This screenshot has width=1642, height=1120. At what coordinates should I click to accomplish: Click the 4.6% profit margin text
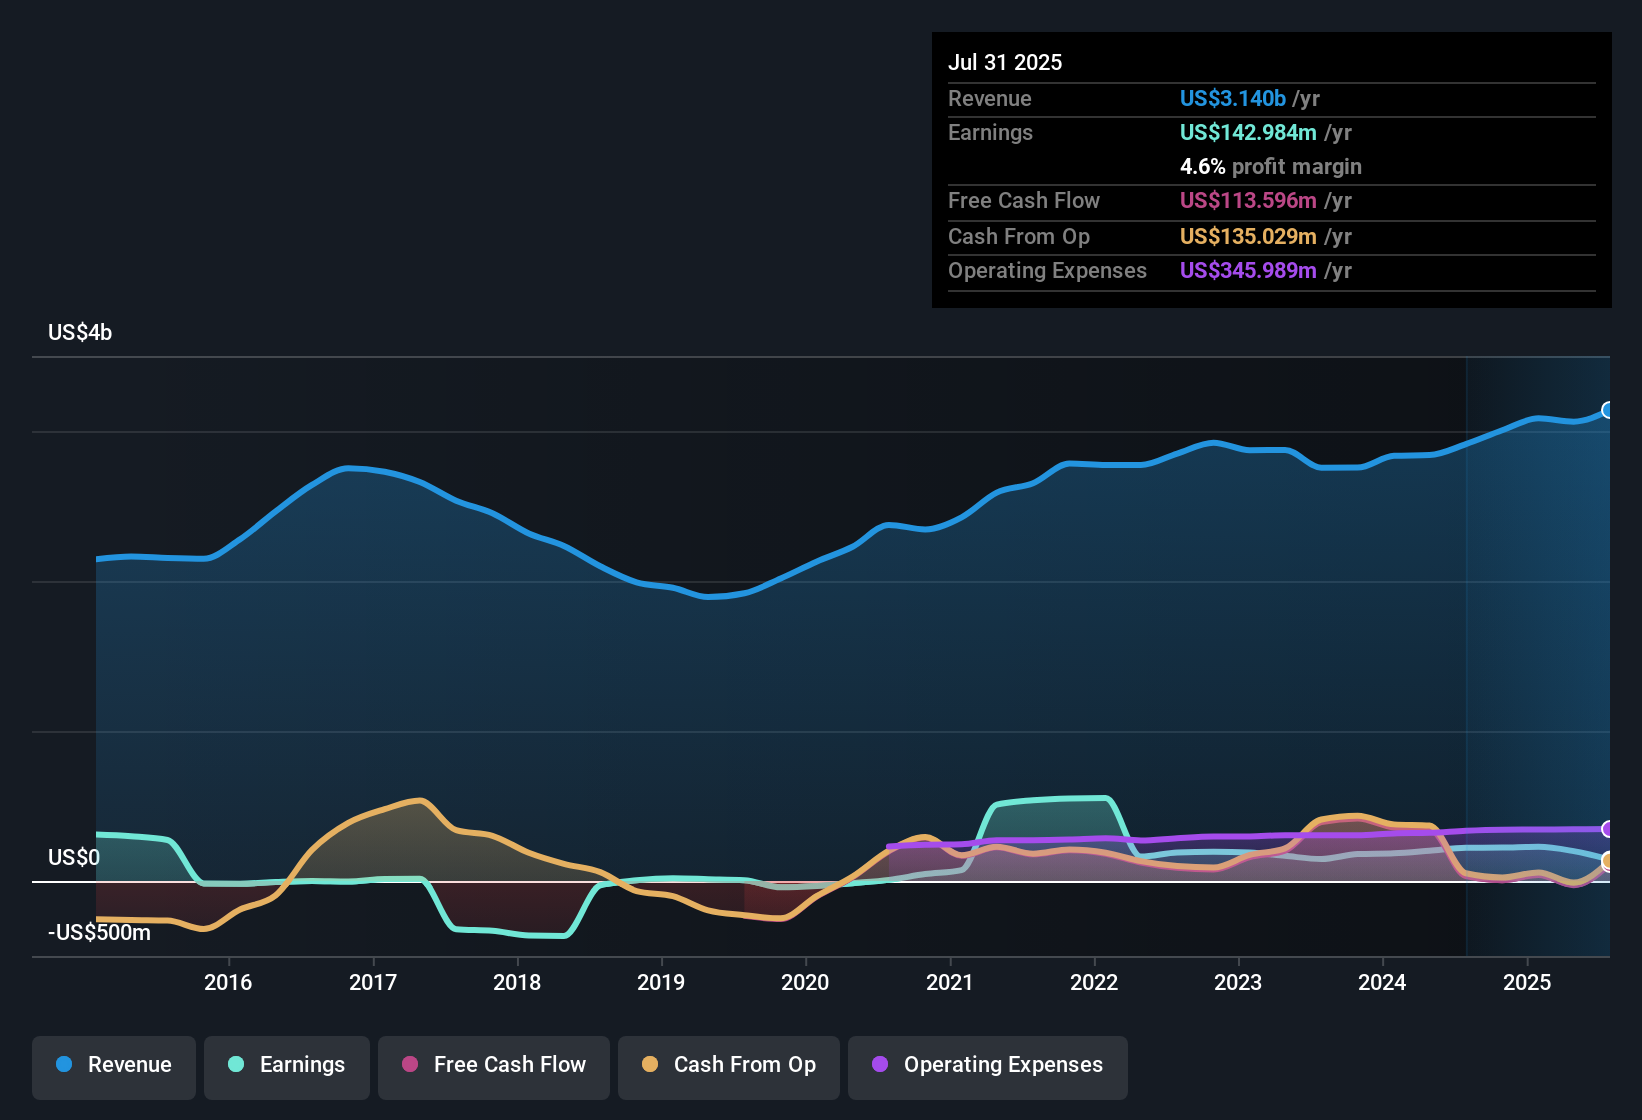tap(1271, 167)
